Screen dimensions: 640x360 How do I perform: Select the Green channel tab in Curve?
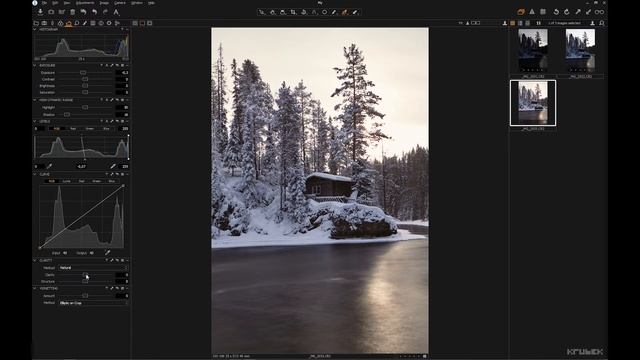coord(96,181)
